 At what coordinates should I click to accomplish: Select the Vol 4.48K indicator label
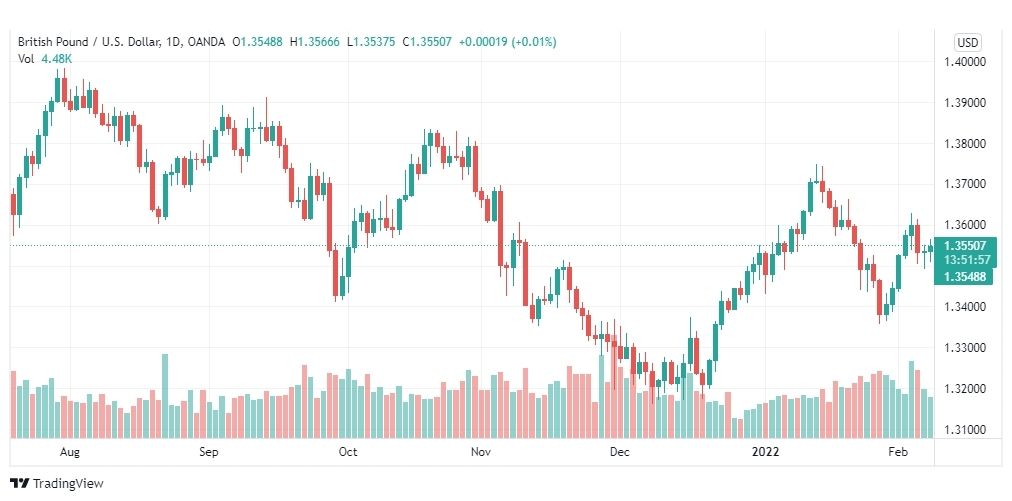(x=45, y=59)
